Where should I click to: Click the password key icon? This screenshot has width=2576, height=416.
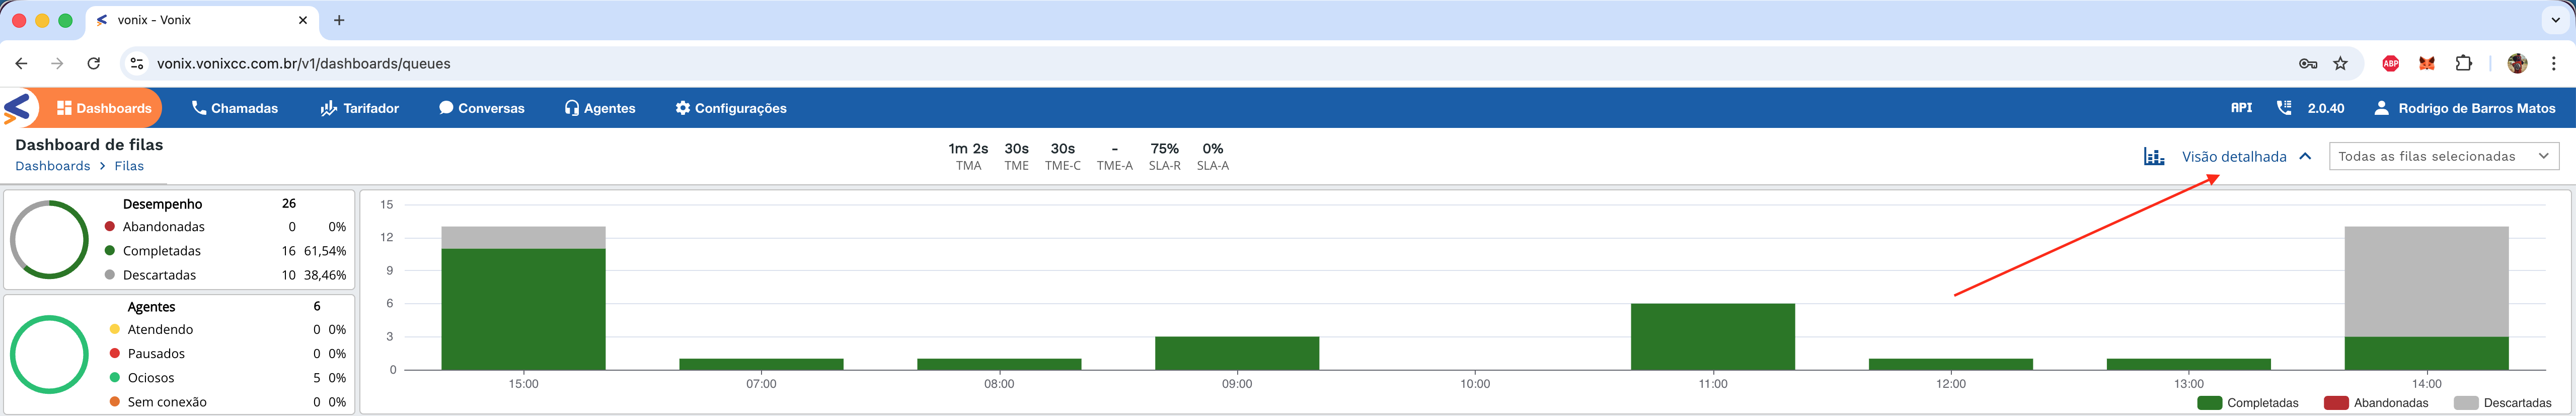click(2308, 63)
